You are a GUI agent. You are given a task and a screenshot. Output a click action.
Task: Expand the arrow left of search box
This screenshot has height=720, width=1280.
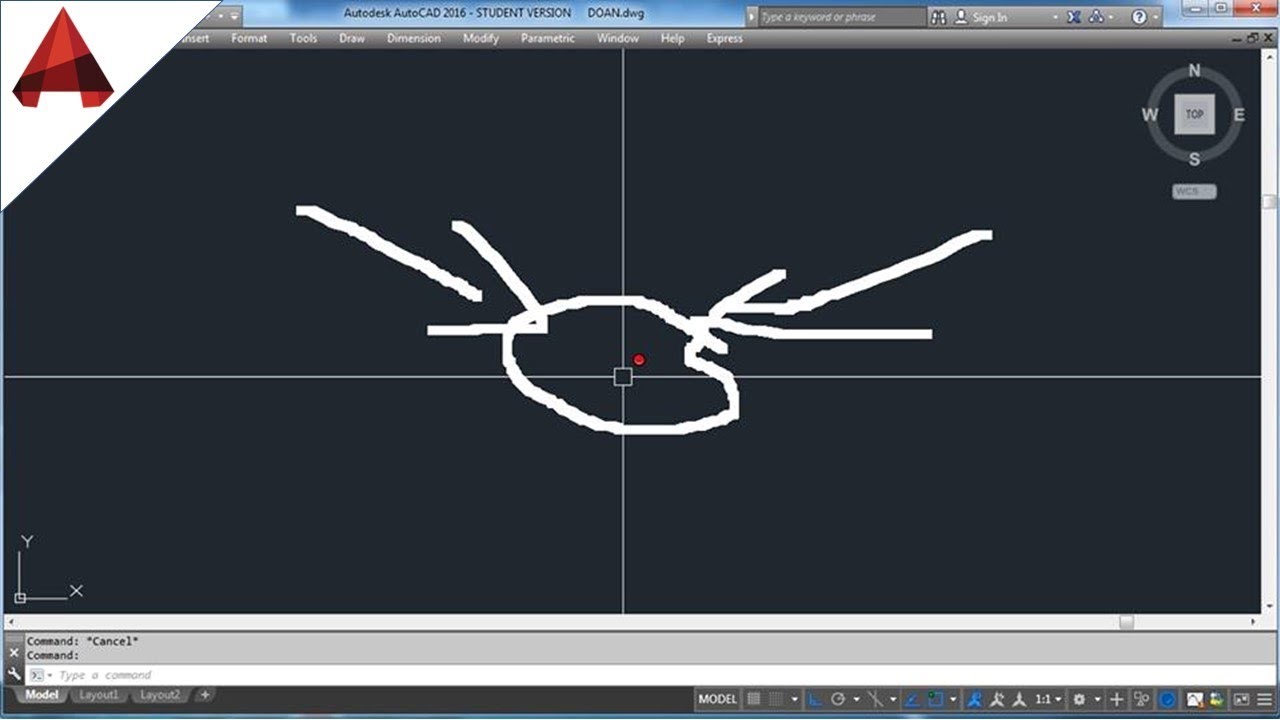point(751,17)
